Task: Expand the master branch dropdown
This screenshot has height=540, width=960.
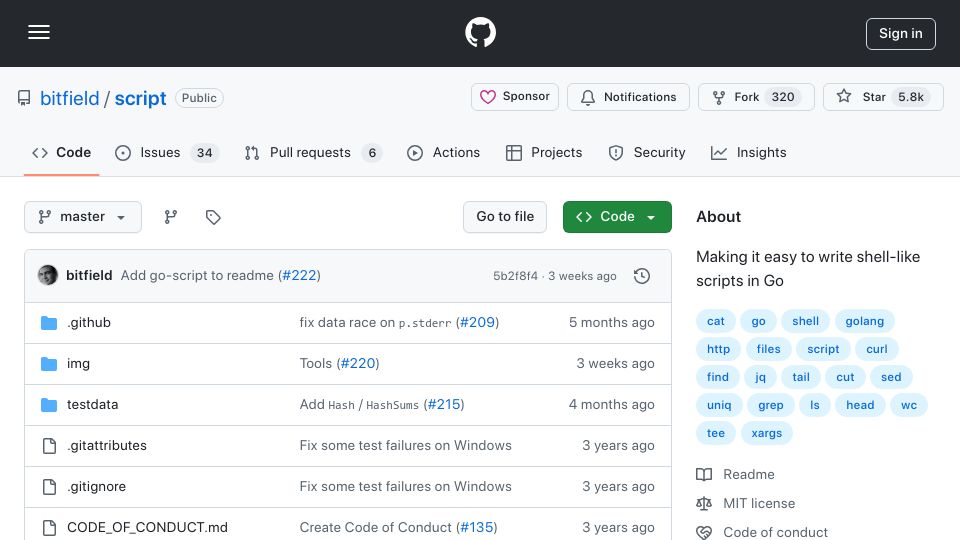Action: click(x=83, y=217)
